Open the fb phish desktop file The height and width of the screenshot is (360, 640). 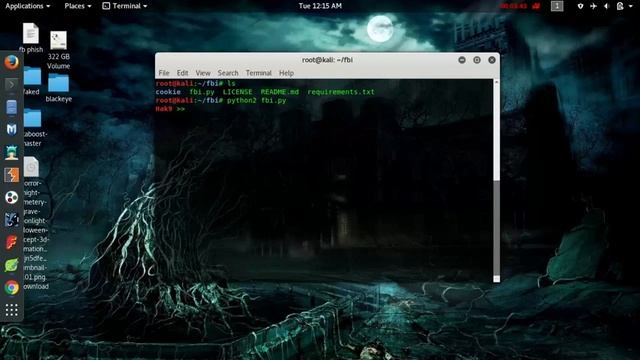(x=31, y=38)
